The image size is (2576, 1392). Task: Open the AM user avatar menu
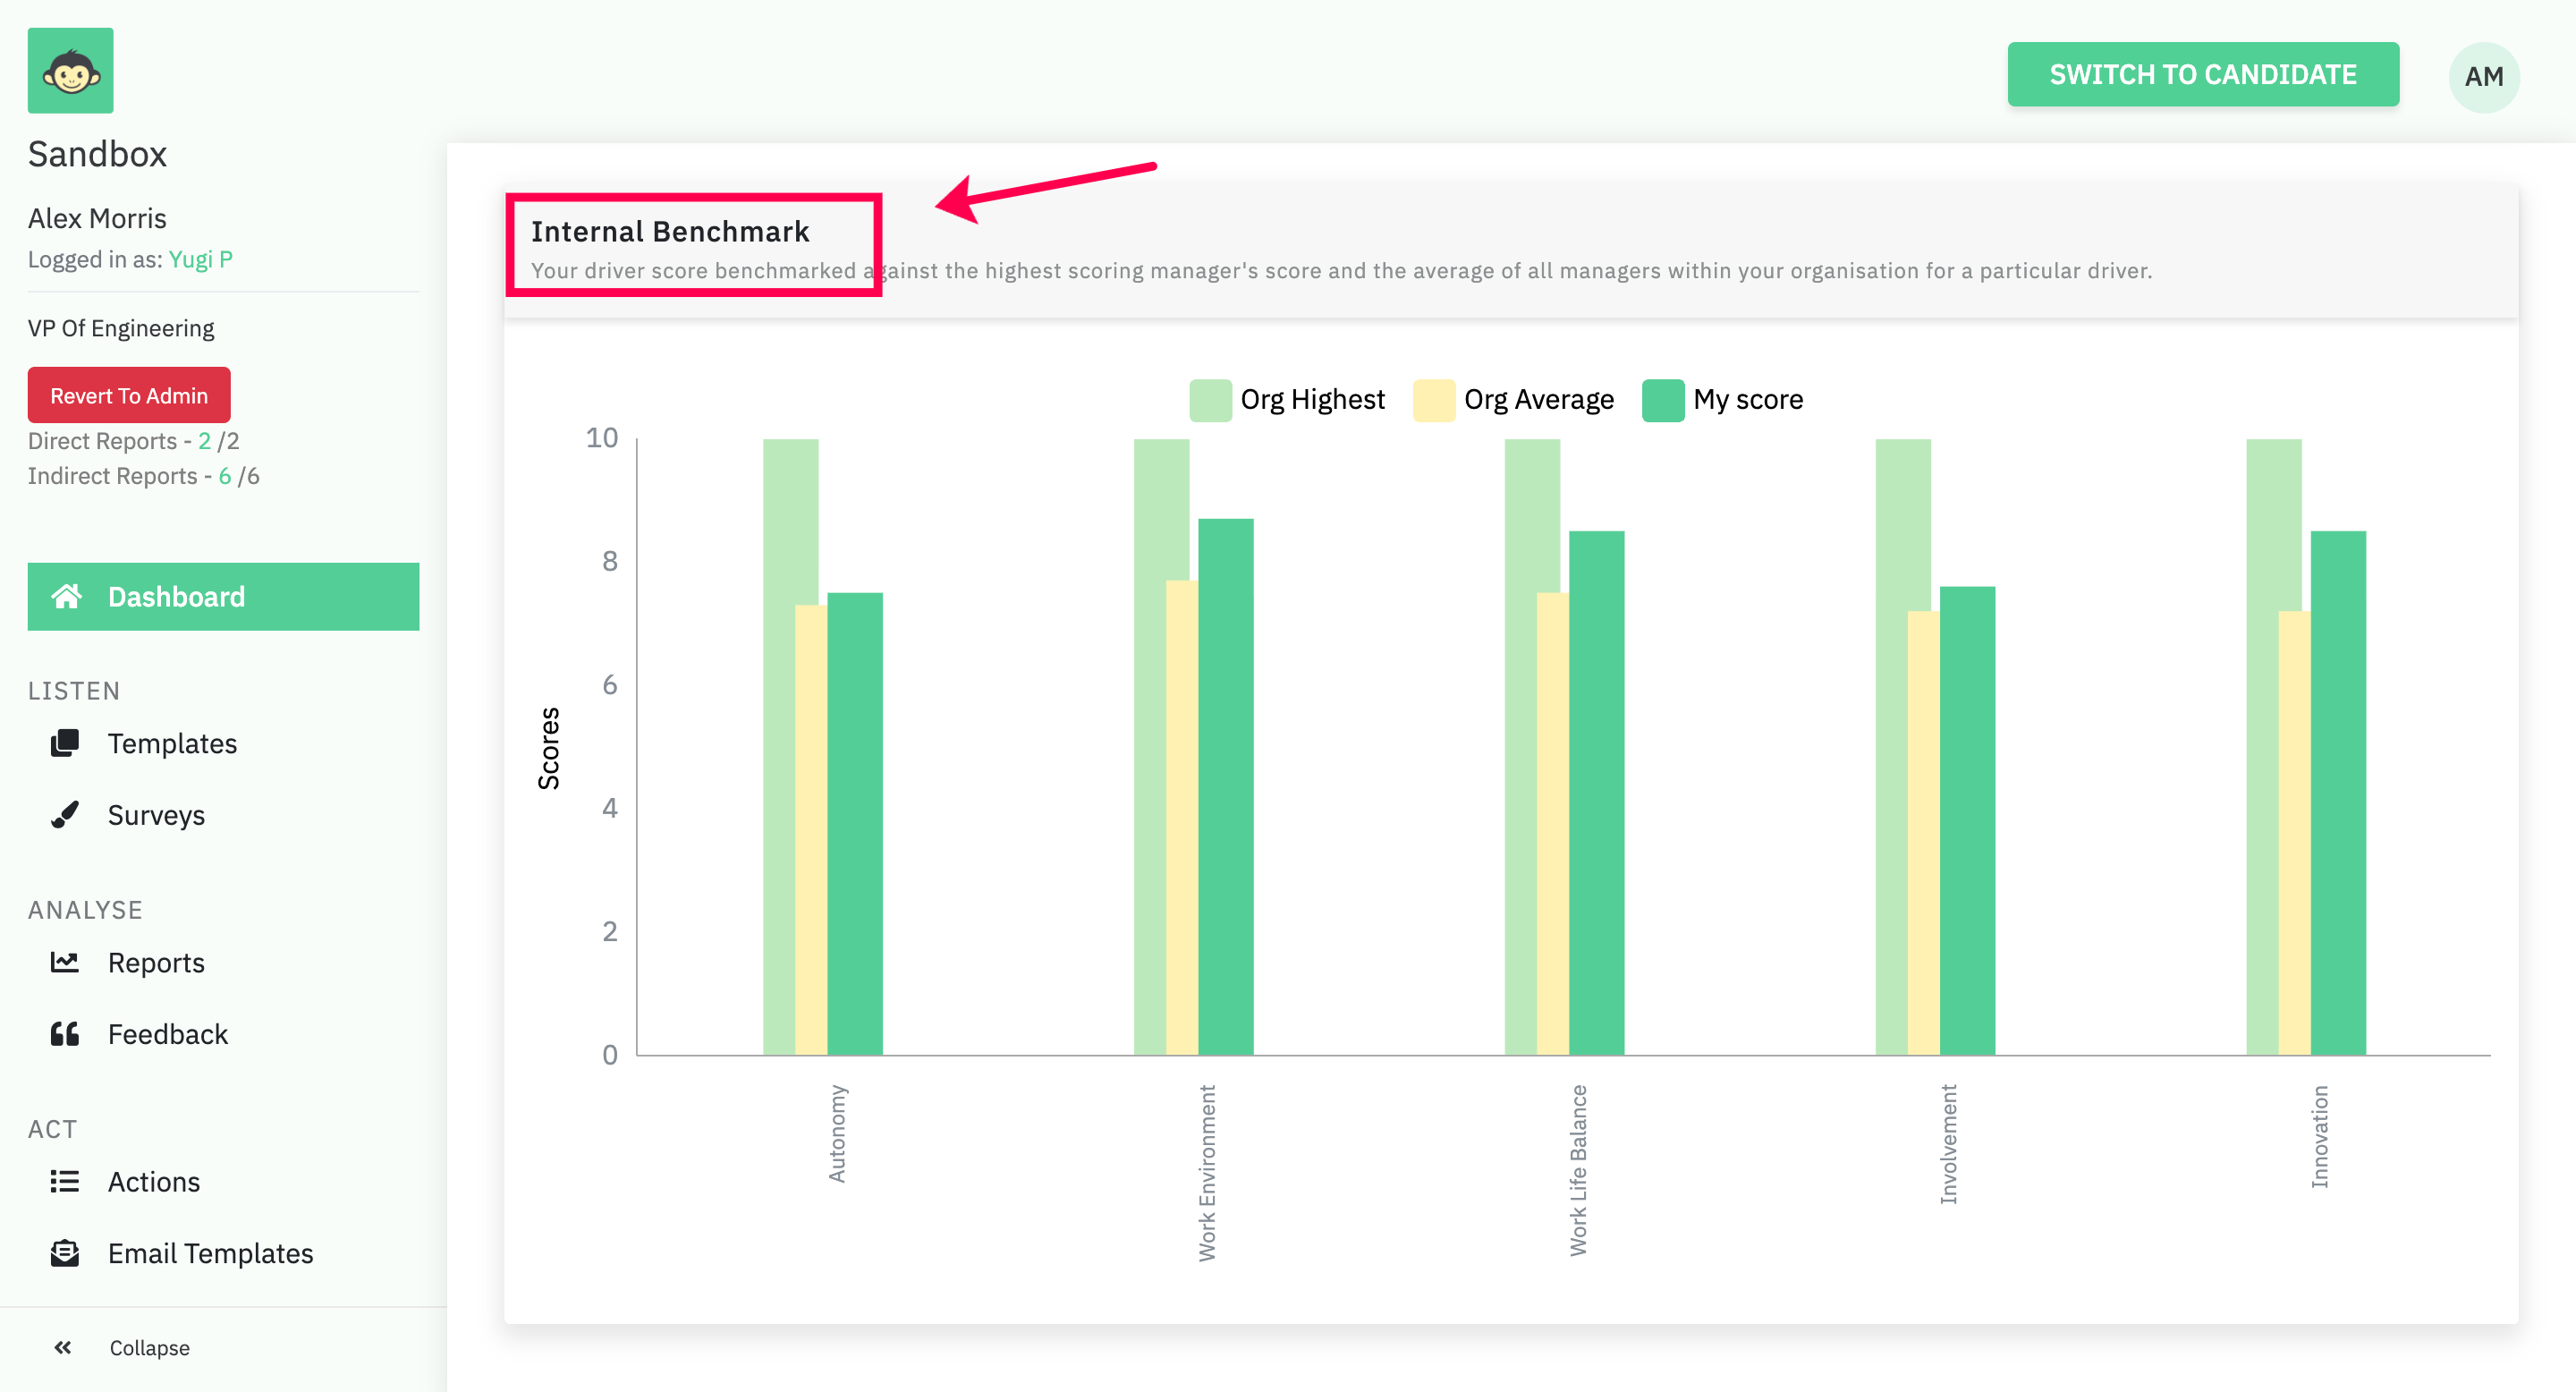click(2483, 77)
